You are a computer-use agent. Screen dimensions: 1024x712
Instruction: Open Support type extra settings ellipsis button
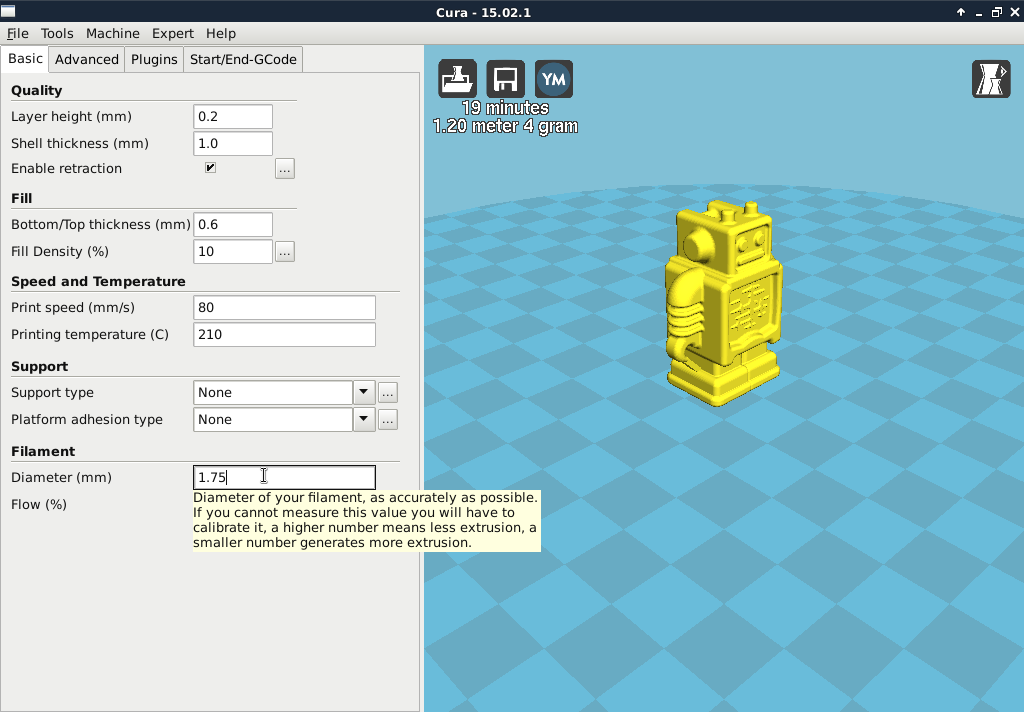click(388, 393)
